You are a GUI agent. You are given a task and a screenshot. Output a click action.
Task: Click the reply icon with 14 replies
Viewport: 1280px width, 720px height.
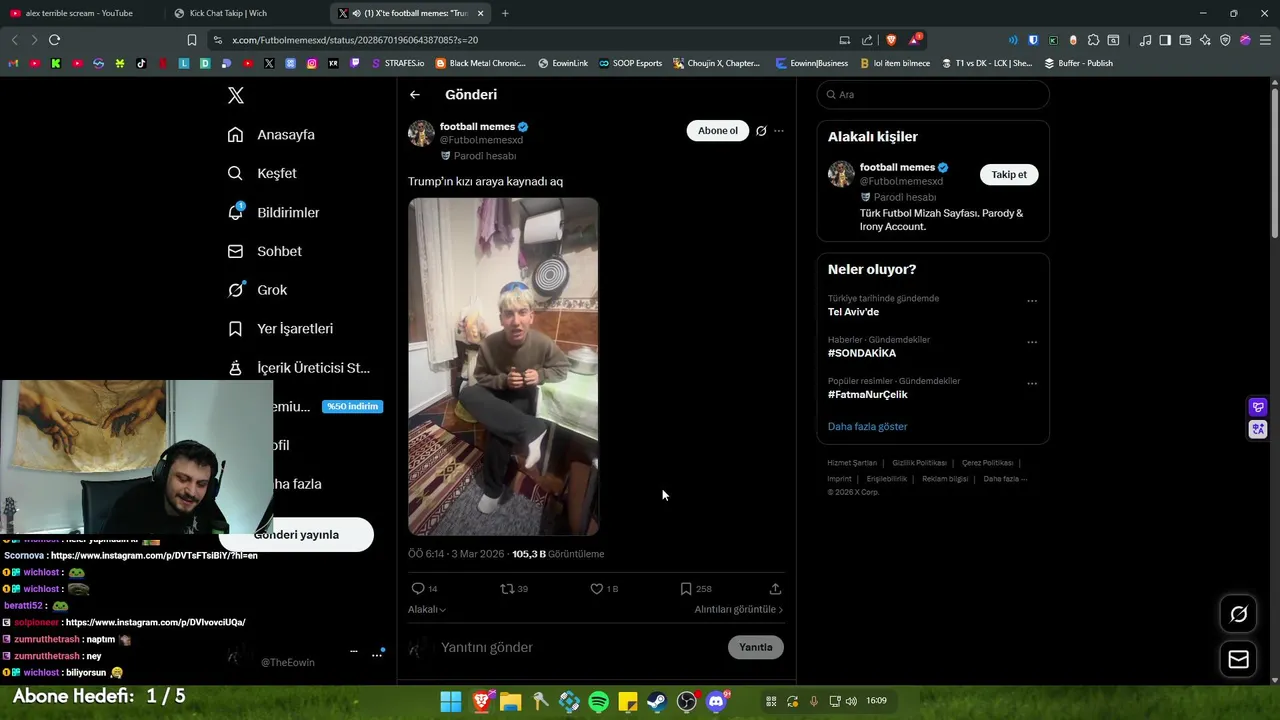[418, 589]
